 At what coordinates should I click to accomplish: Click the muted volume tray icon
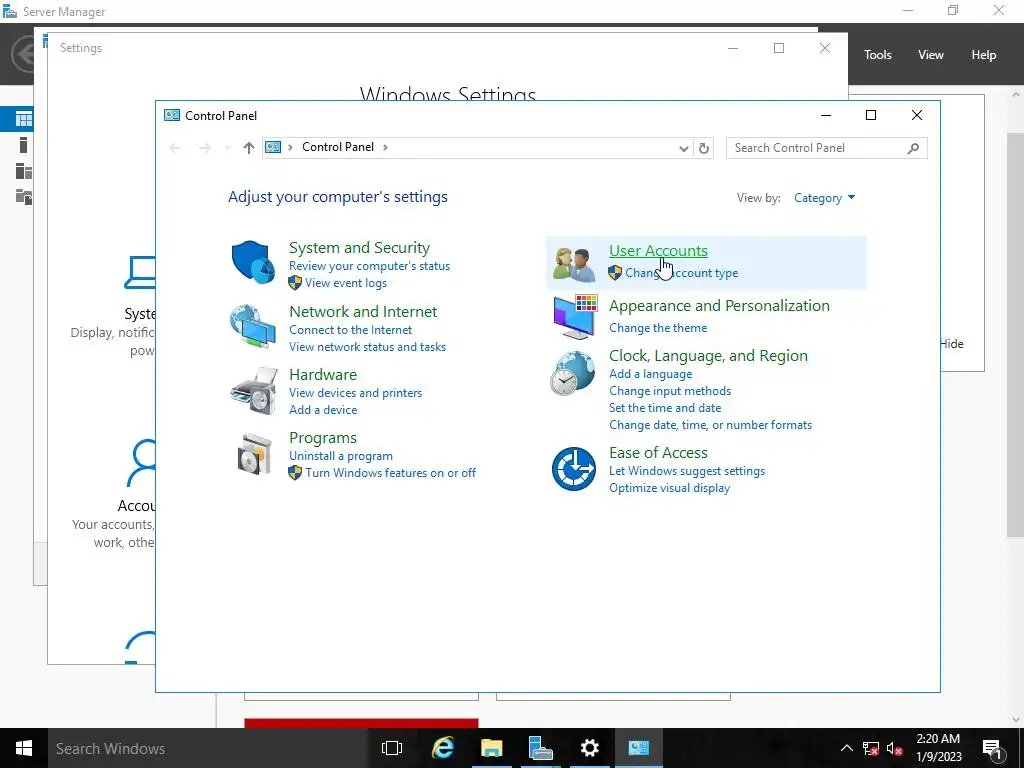click(895, 748)
